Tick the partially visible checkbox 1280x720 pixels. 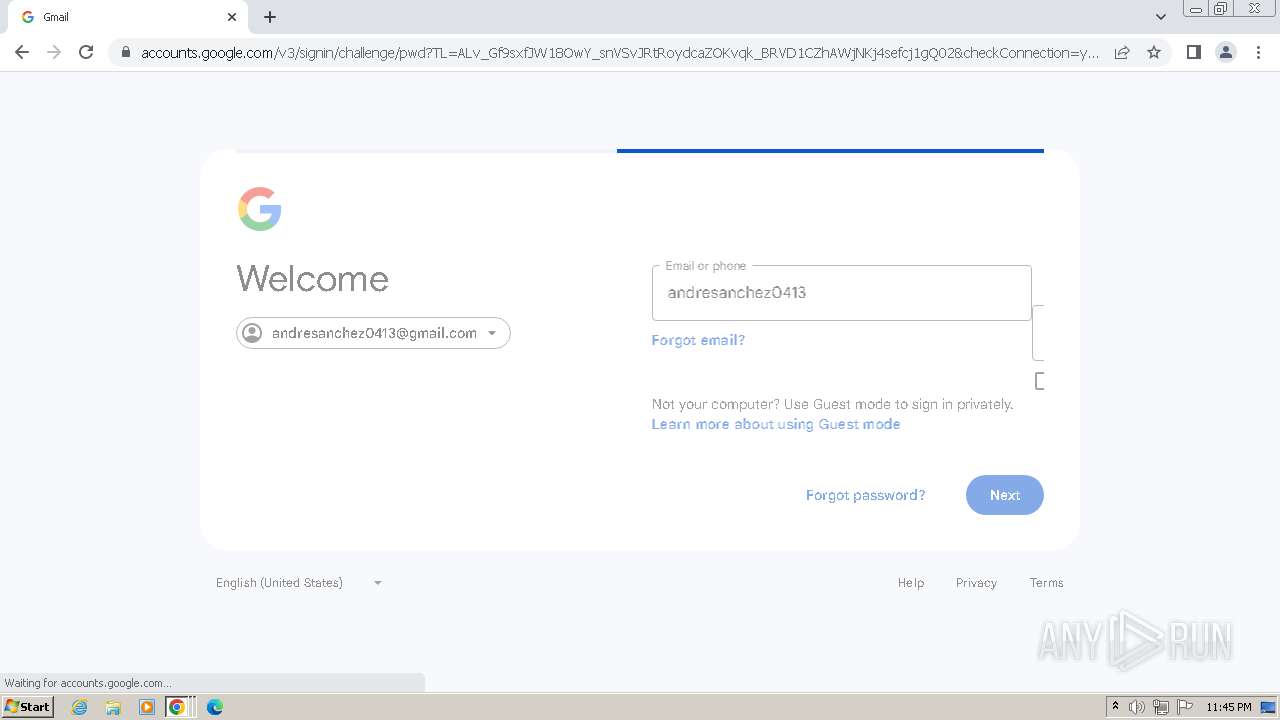[1040, 381]
